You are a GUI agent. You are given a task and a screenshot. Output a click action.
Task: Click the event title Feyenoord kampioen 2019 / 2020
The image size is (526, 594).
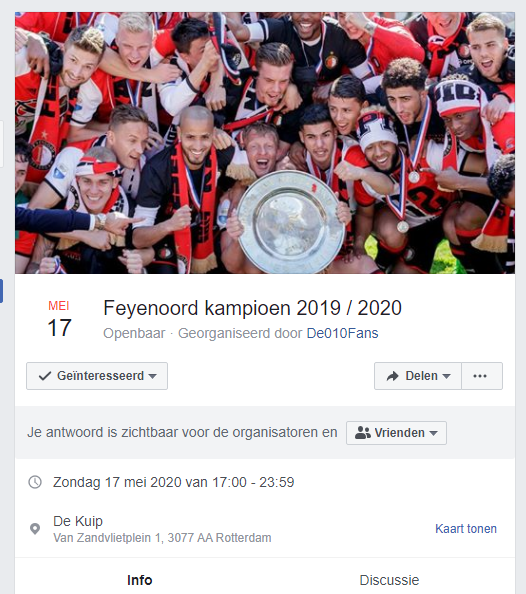click(x=252, y=308)
